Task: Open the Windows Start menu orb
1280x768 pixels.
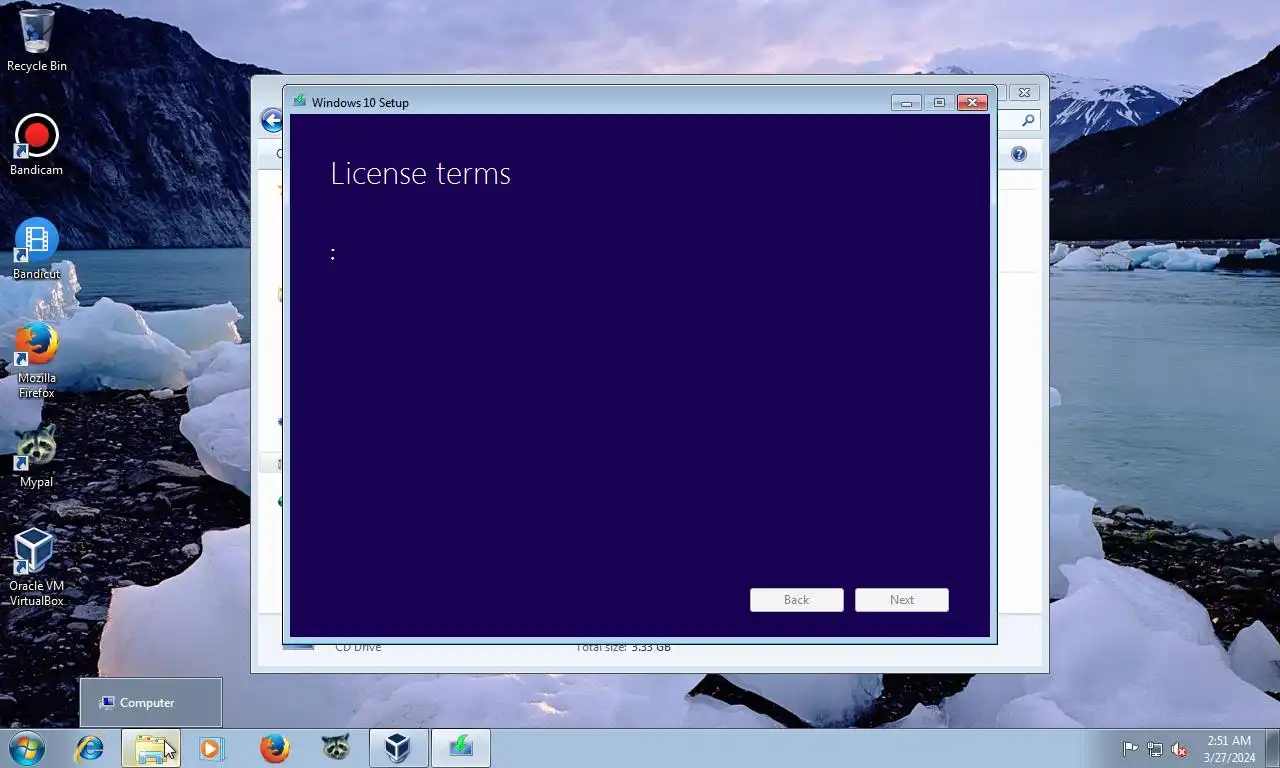Action: [27, 748]
